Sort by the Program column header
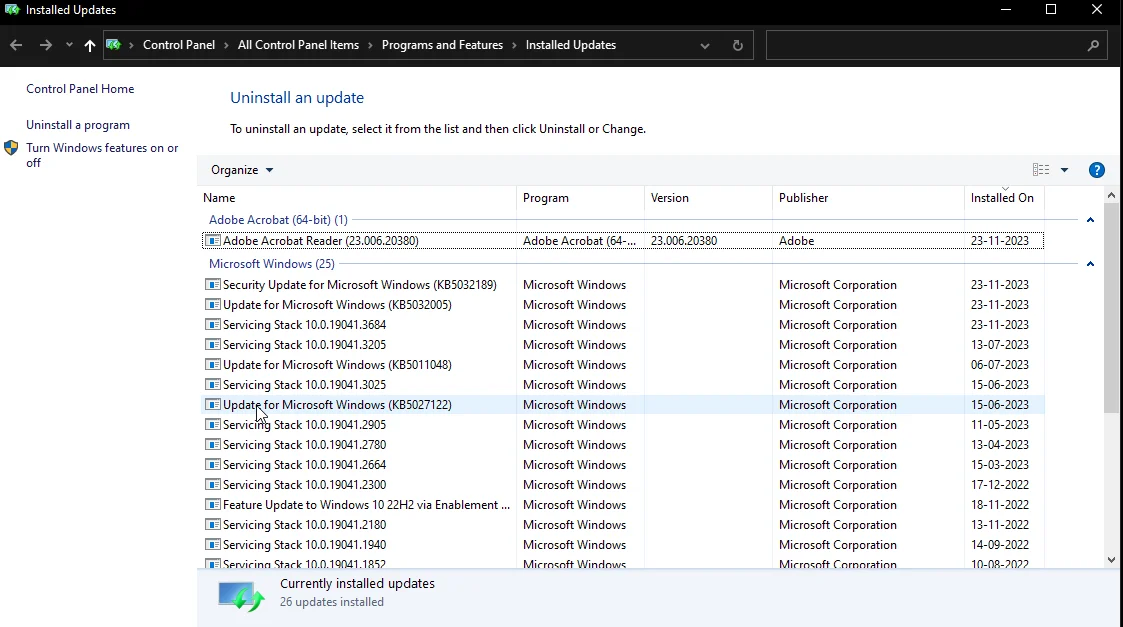The image size is (1123, 627). [x=580, y=198]
